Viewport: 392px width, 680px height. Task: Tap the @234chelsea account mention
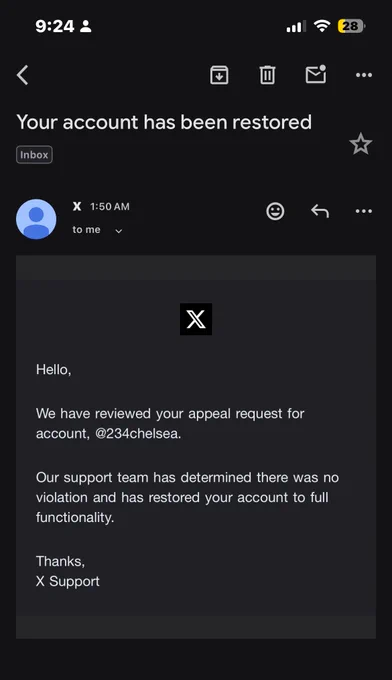tap(138, 434)
